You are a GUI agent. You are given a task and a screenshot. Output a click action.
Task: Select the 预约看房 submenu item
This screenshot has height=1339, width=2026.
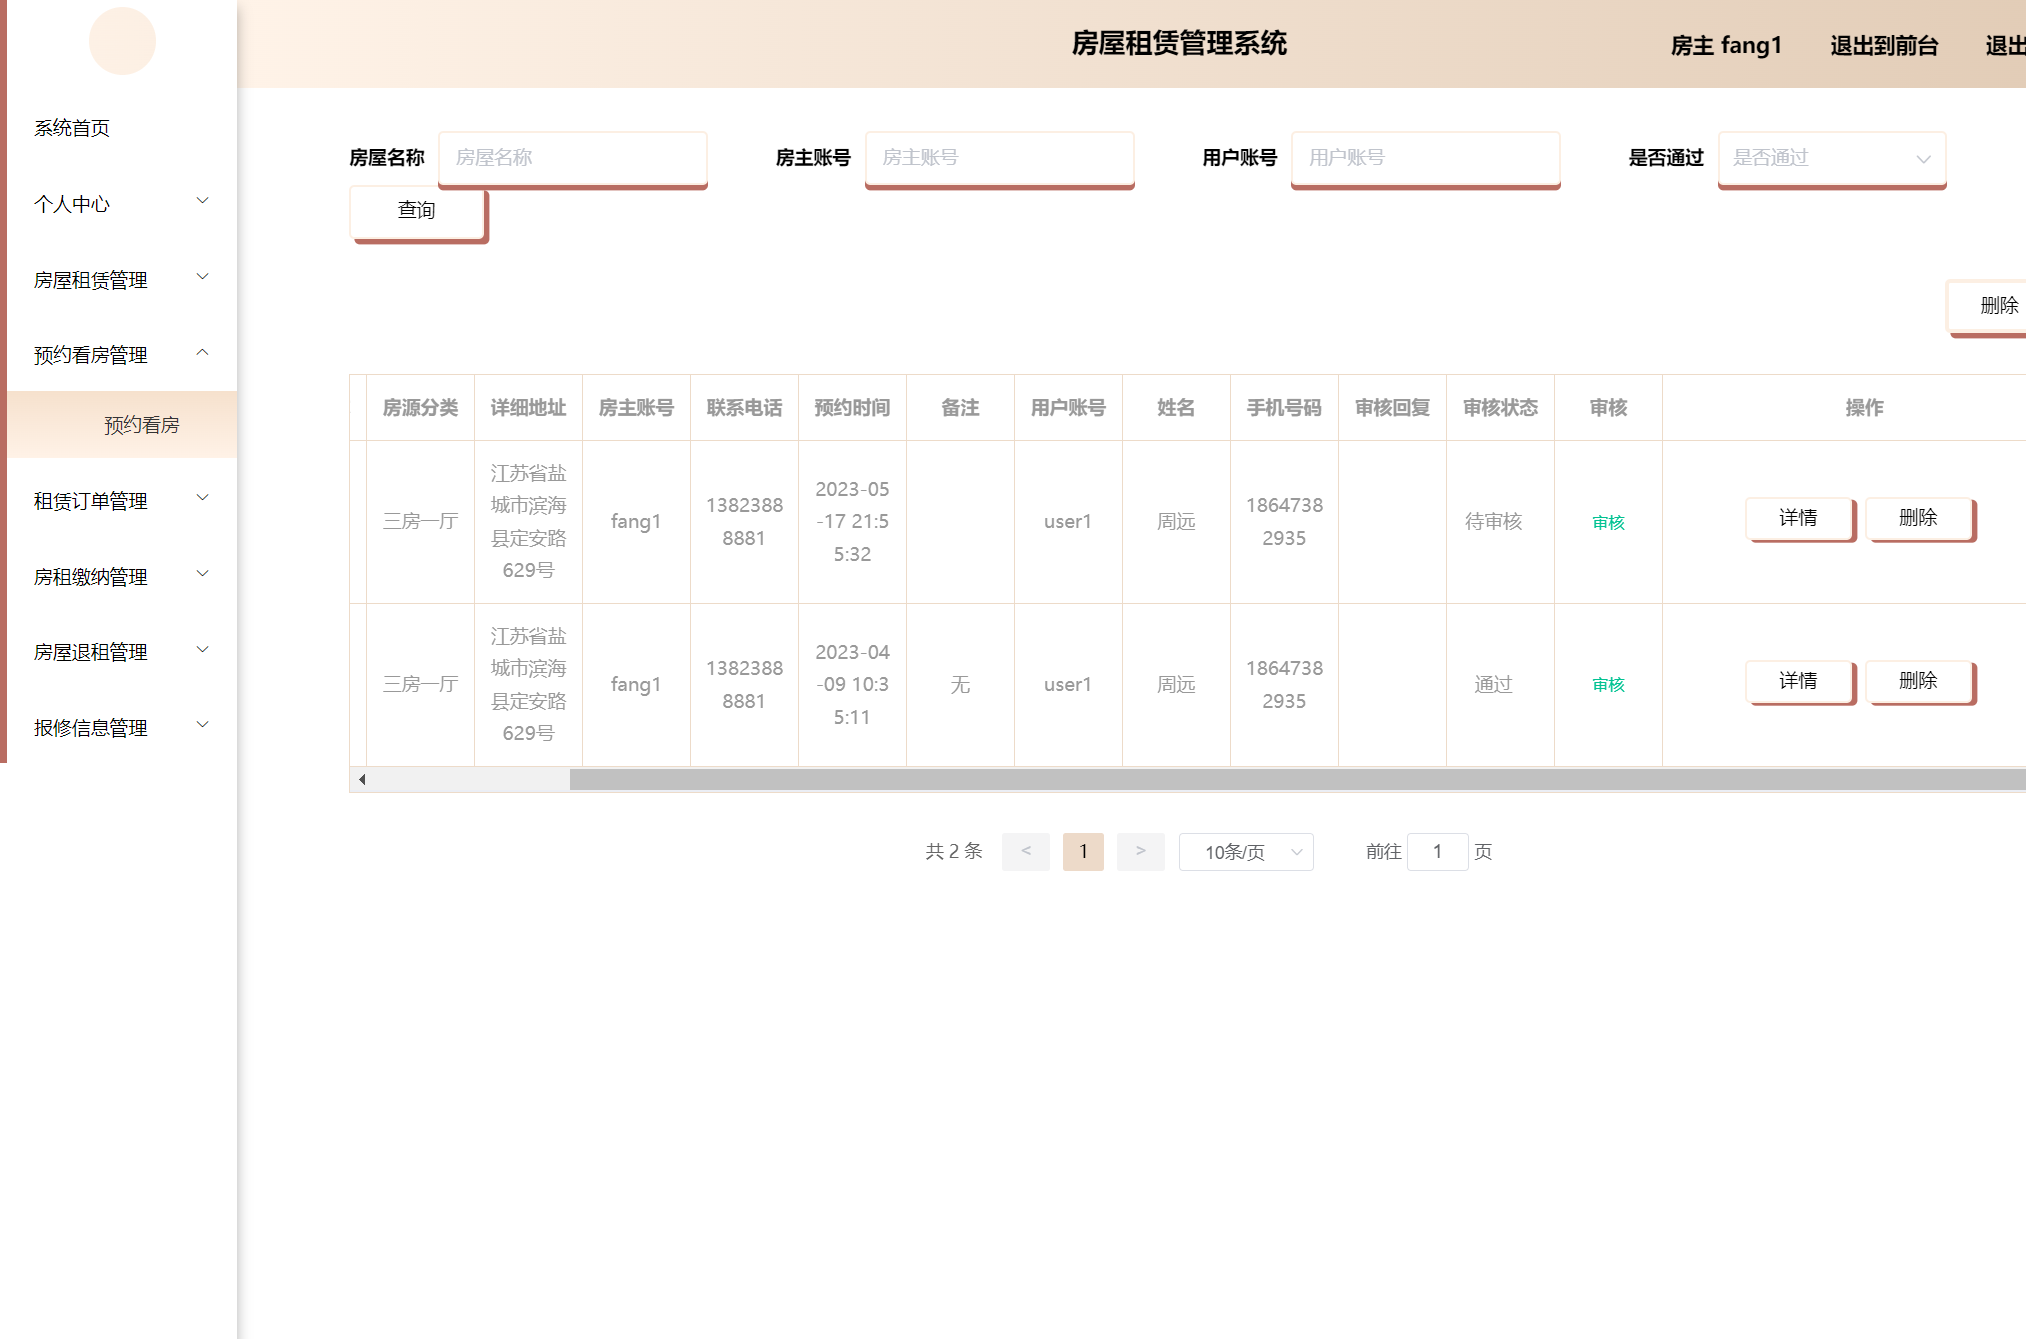point(141,425)
